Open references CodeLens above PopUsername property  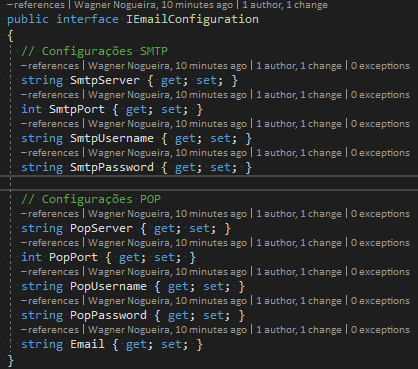click(x=50, y=272)
